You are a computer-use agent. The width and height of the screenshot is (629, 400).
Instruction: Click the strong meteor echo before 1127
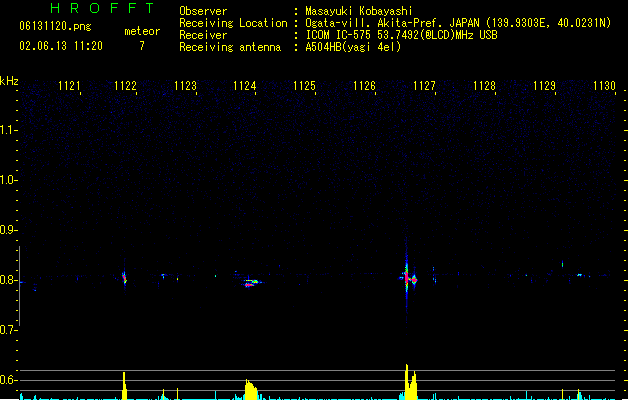tap(408, 278)
